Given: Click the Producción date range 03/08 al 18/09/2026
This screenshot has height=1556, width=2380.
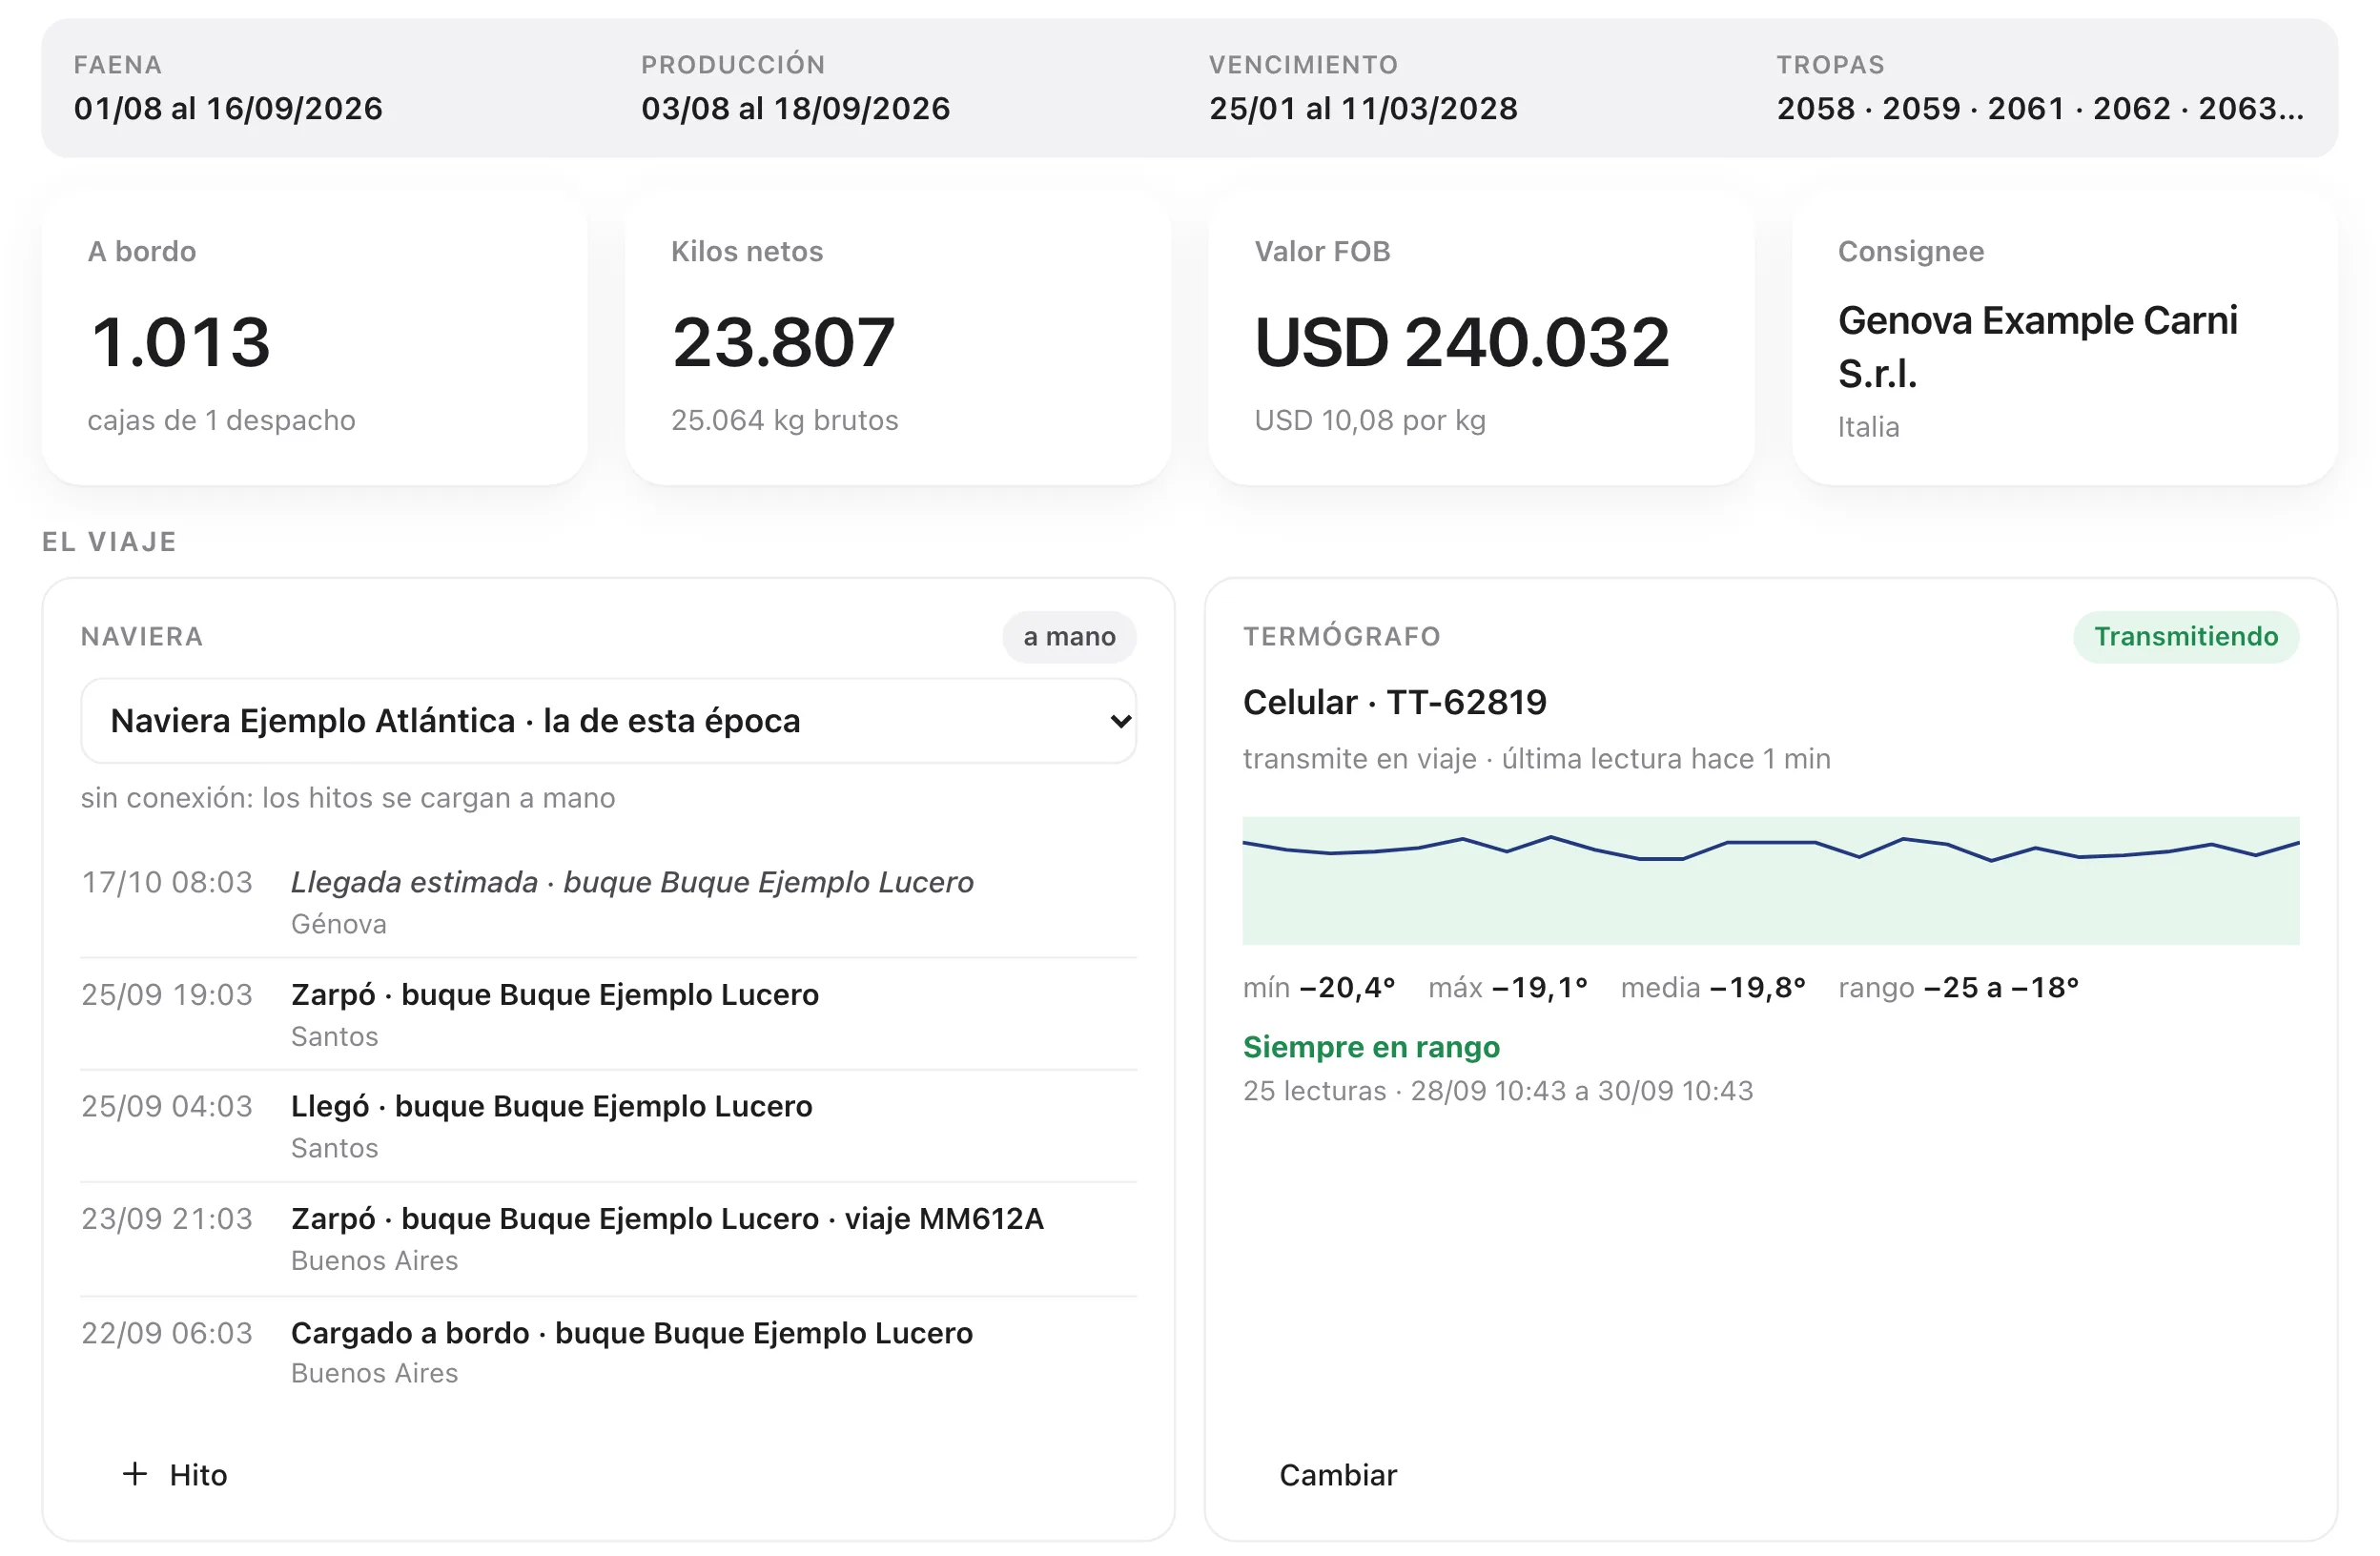Looking at the screenshot, I should [x=796, y=108].
